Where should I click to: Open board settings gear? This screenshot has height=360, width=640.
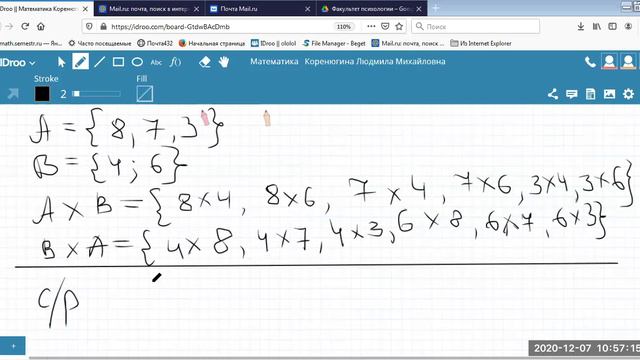(628, 94)
